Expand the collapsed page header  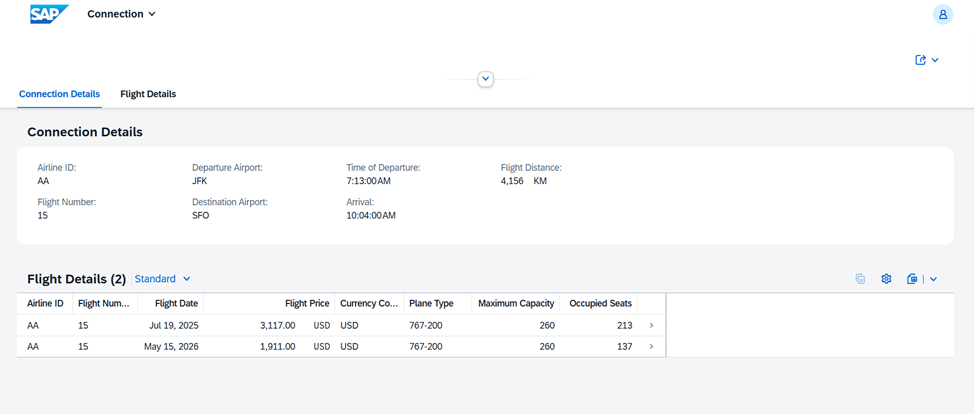point(486,79)
